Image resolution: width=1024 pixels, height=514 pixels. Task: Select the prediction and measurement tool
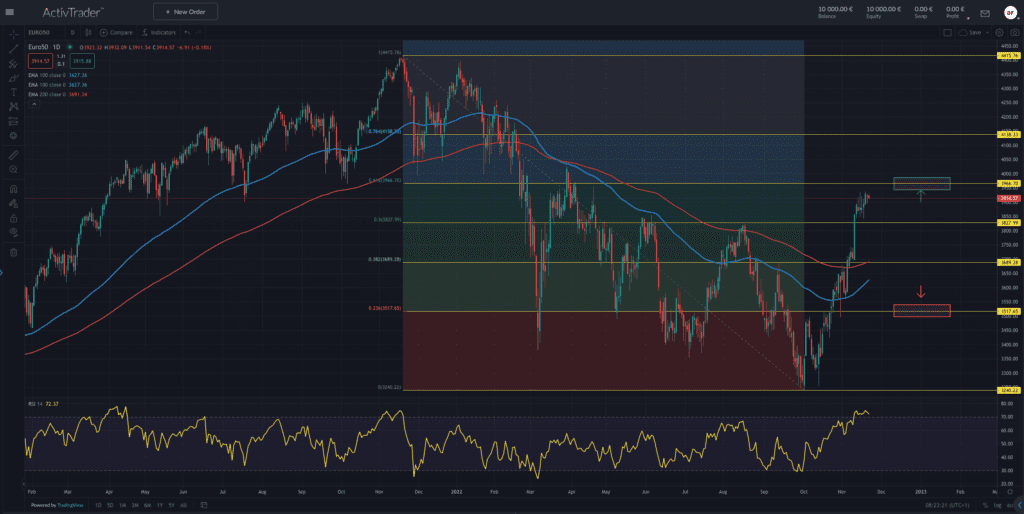click(13, 121)
